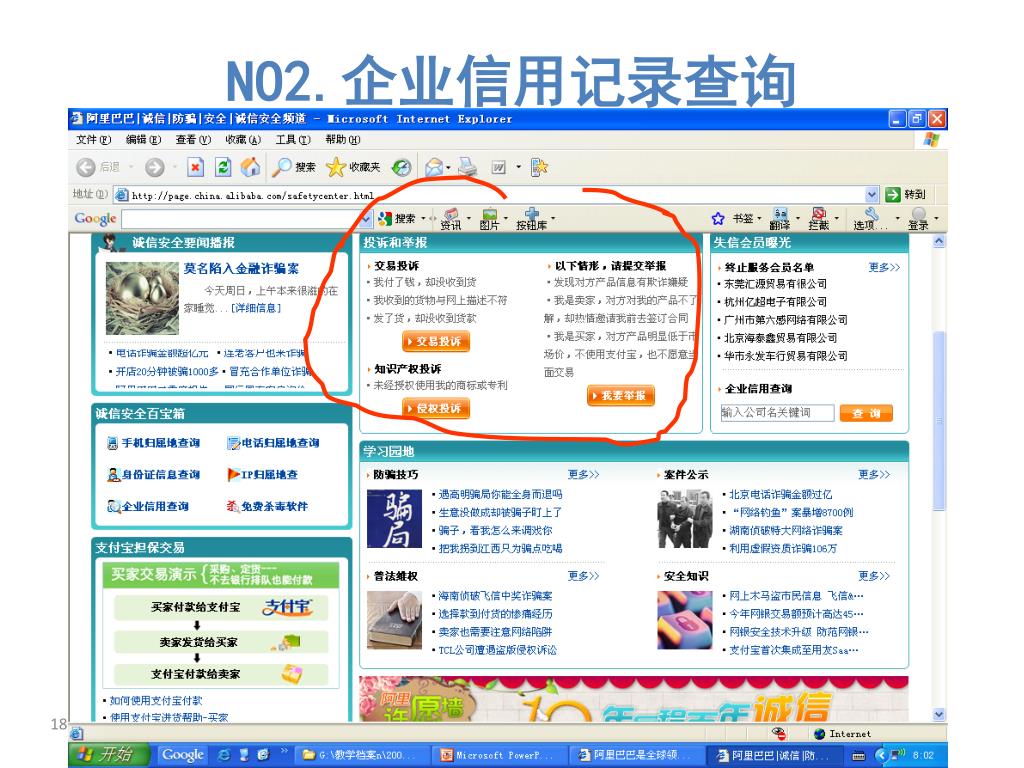Viewport: 1024px width, 768px height.
Task: Click the orange 交易投诉 button
Action: [x=436, y=342]
